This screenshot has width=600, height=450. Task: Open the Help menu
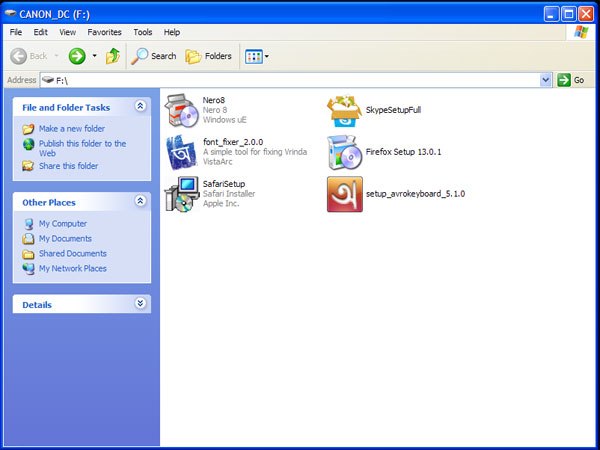click(x=172, y=32)
